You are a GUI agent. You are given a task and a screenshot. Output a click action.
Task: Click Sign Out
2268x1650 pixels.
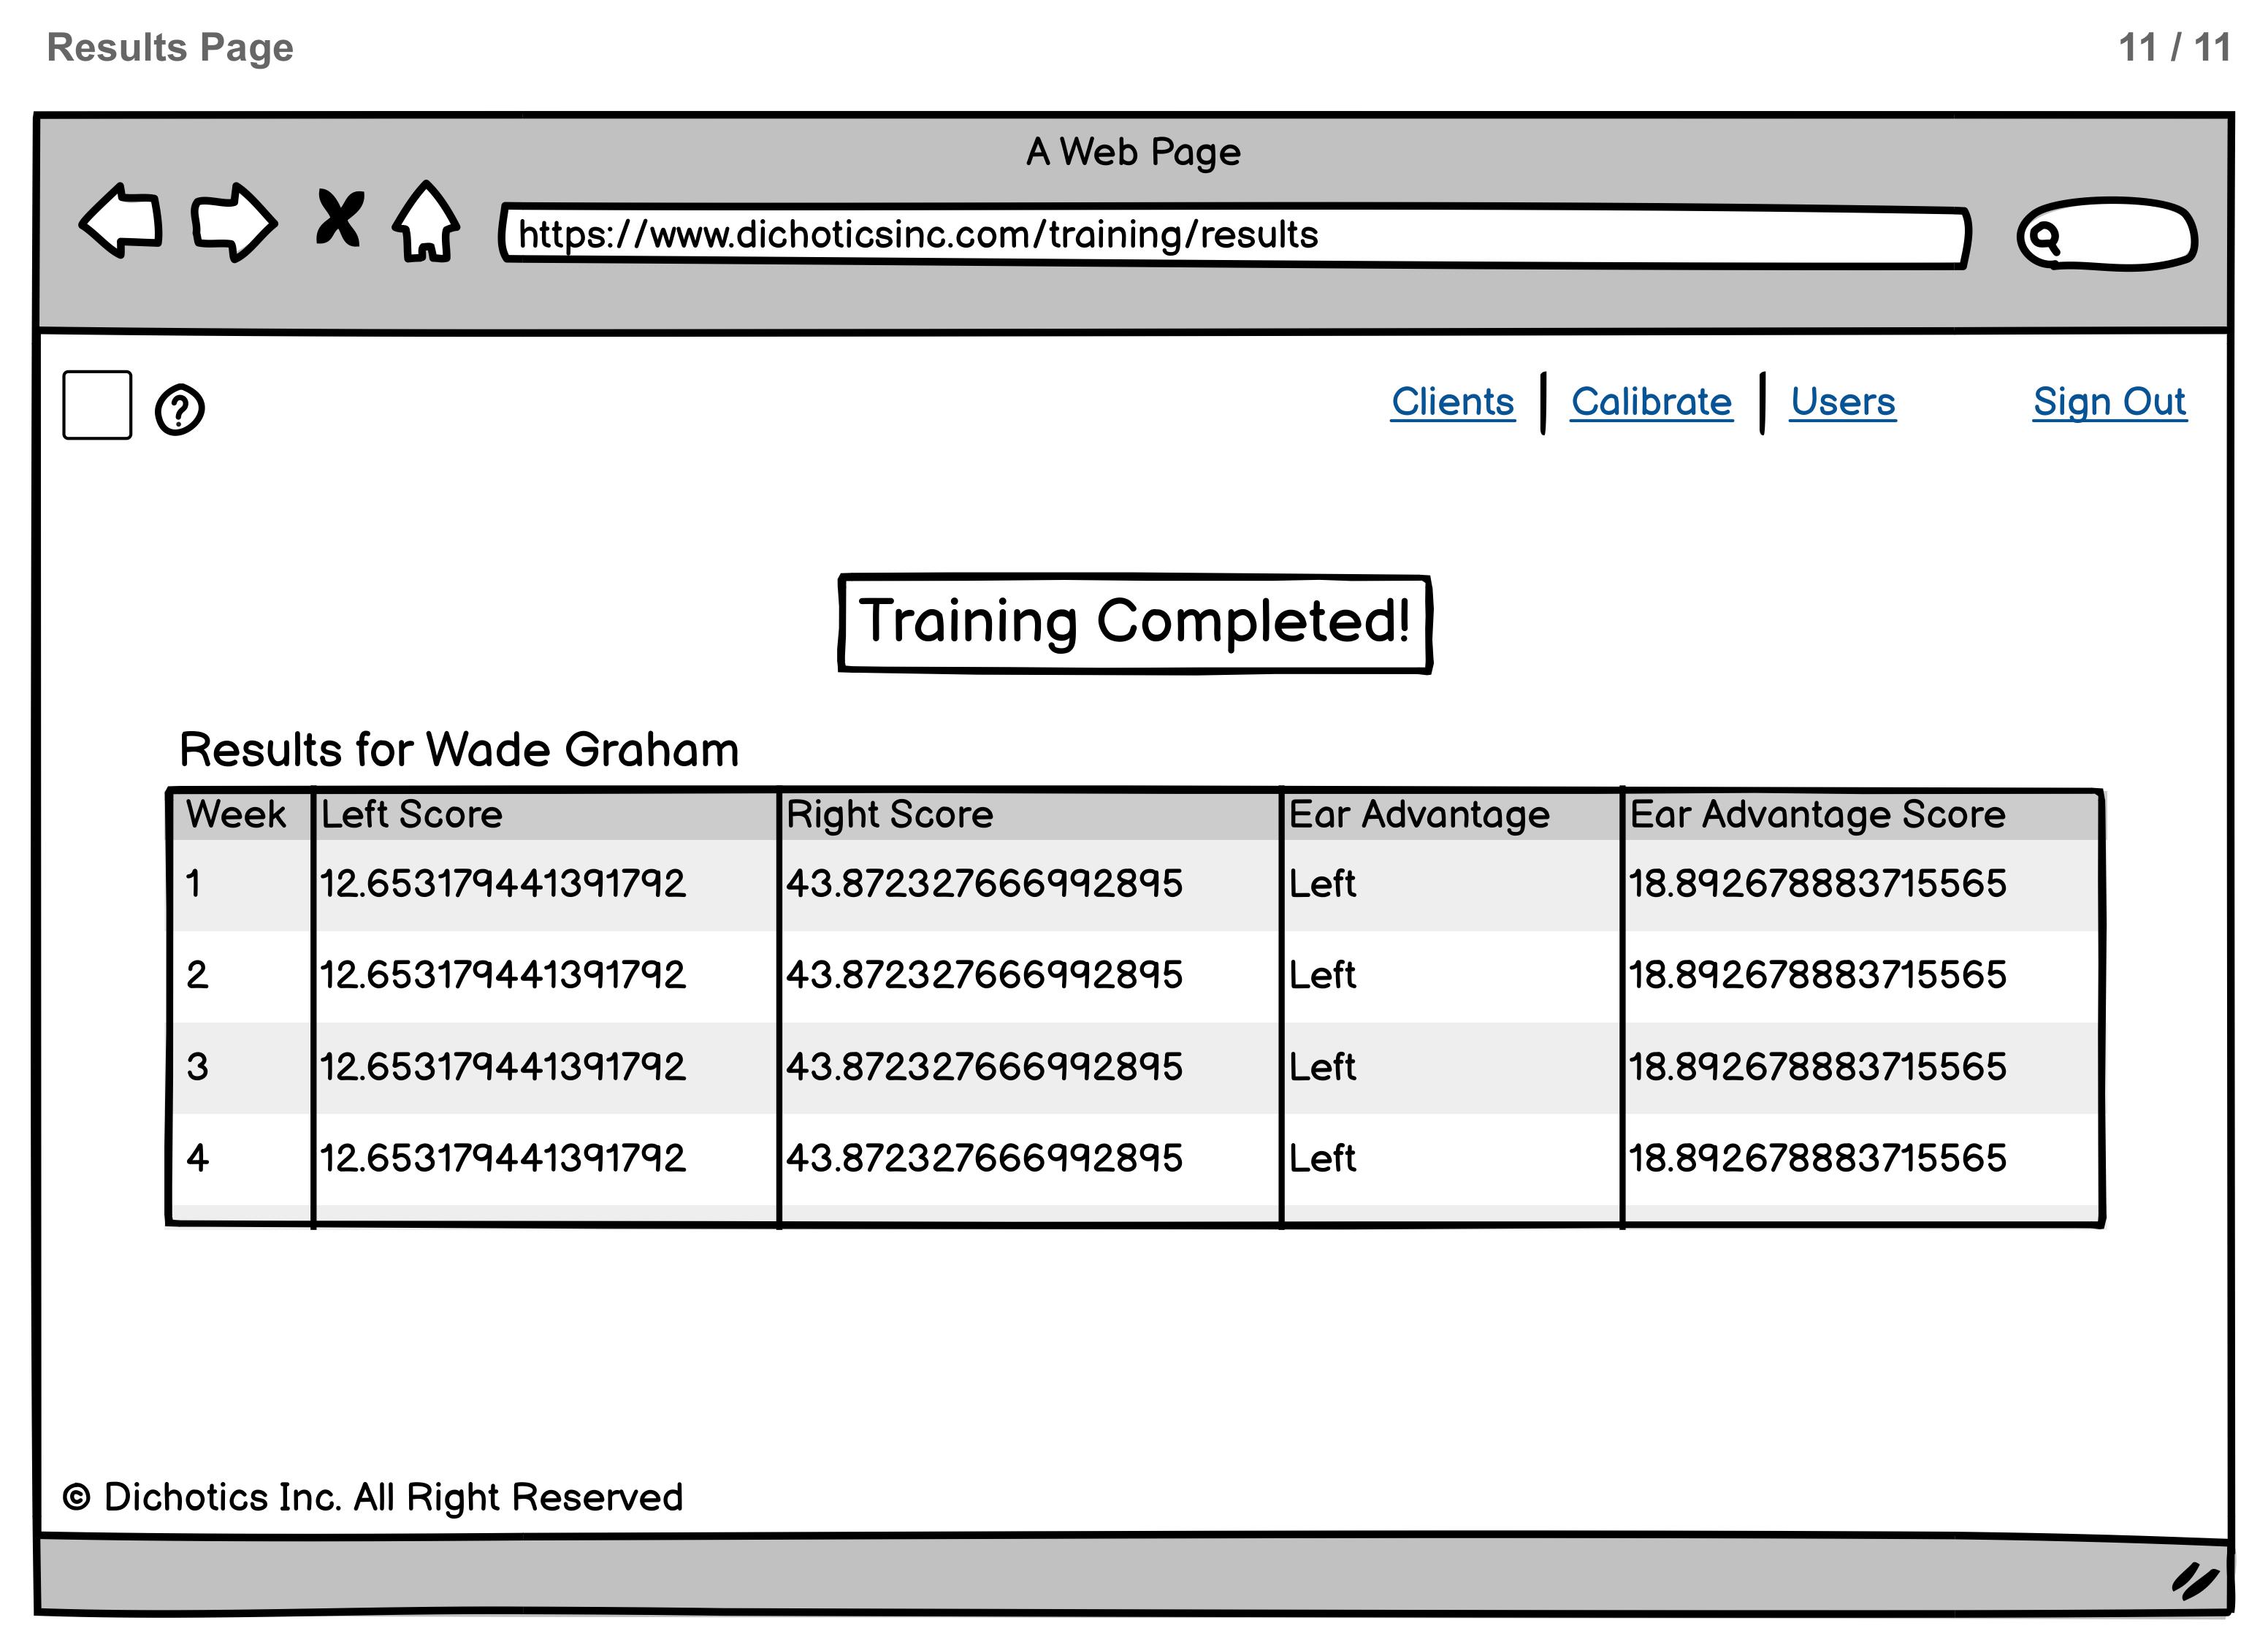click(2109, 402)
